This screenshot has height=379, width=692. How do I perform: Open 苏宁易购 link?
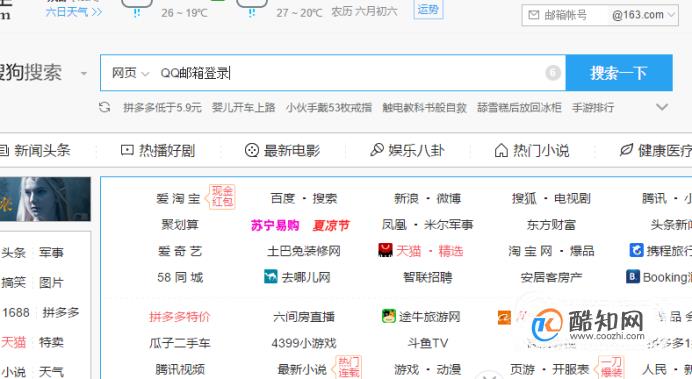click(275, 225)
